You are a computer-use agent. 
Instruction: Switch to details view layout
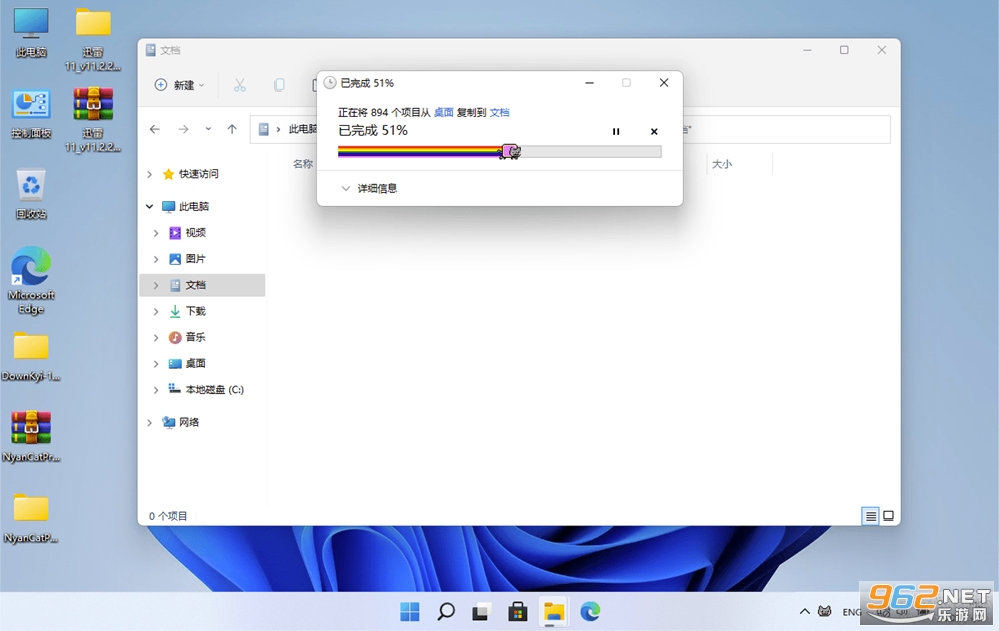[x=870, y=516]
